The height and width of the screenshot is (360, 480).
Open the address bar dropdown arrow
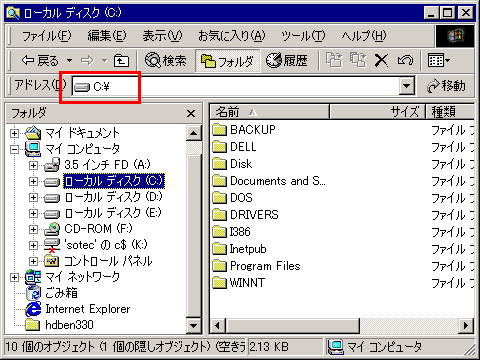(406, 87)
